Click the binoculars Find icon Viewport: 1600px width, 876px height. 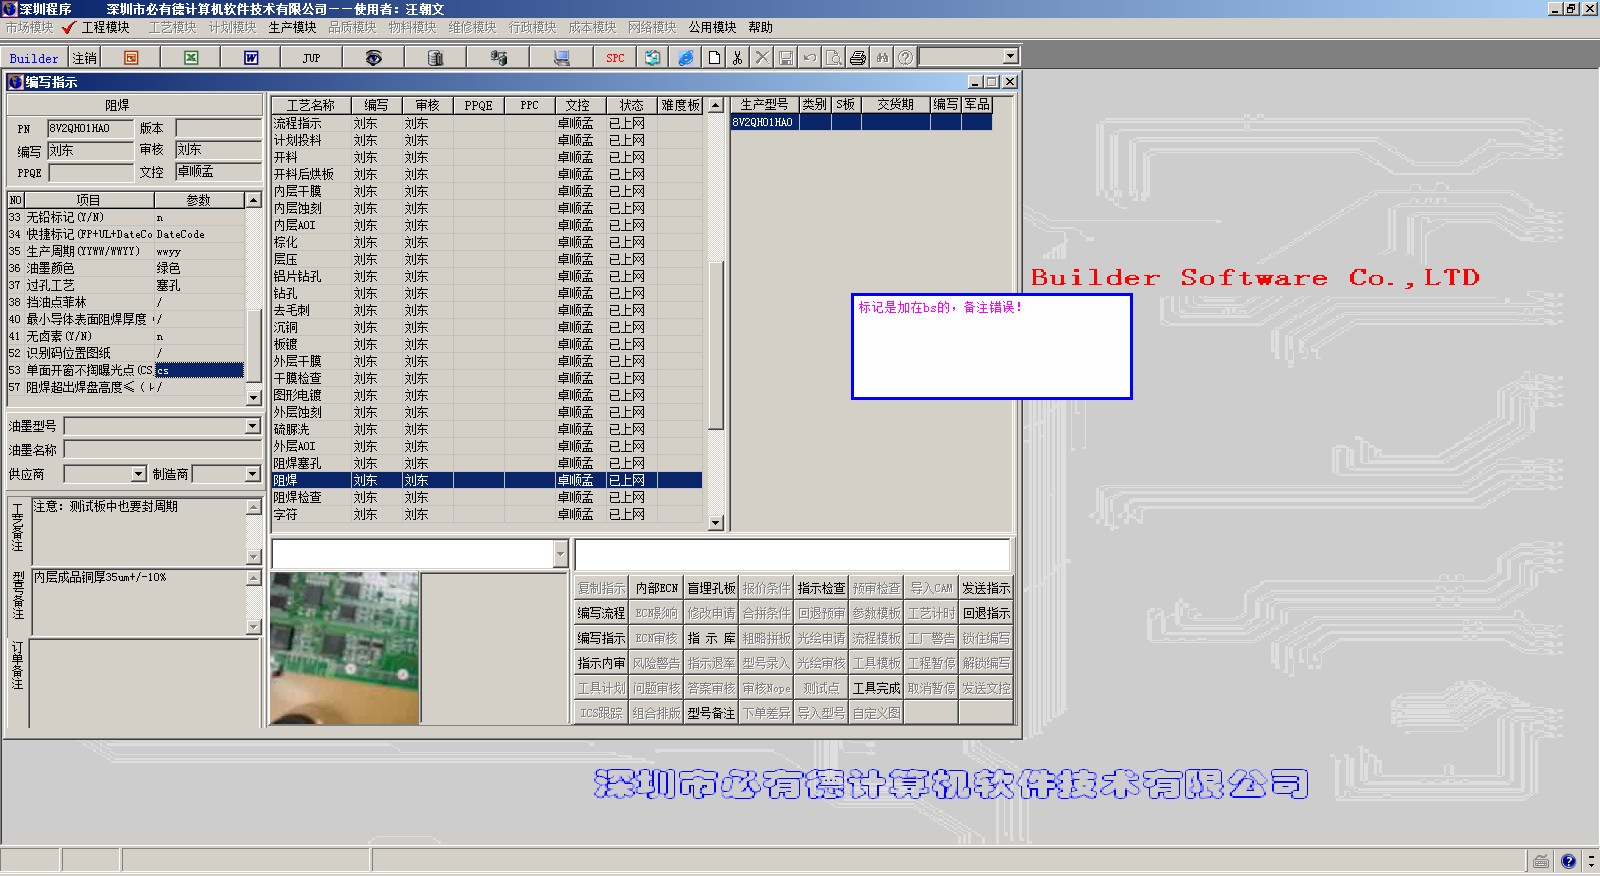pos(882,58)
